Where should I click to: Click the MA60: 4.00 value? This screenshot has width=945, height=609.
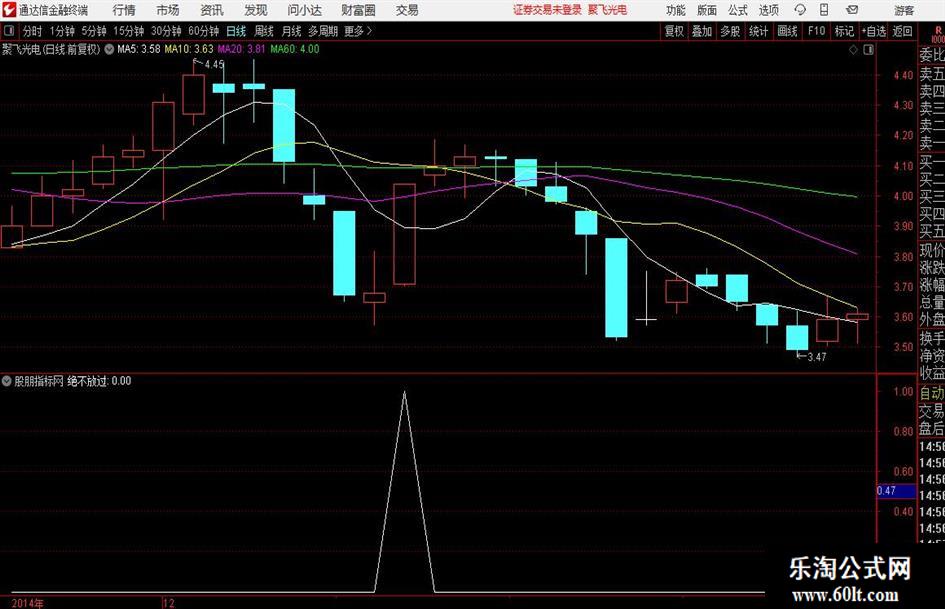click(x=295, y=49)
